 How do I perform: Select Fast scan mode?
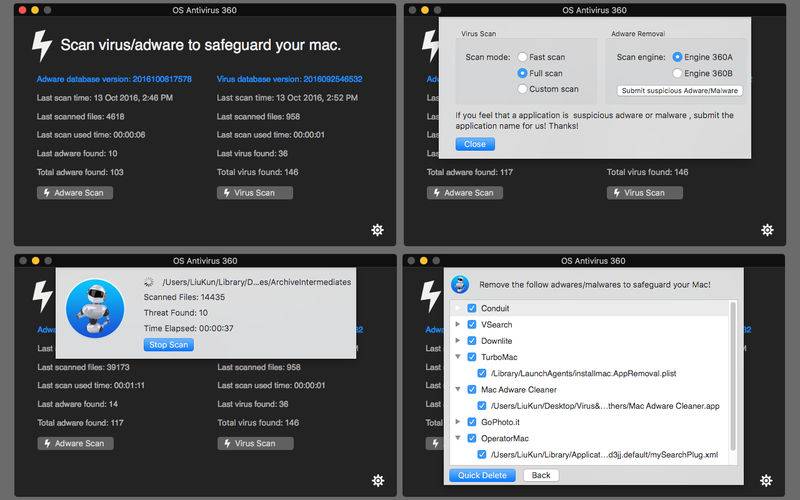(522, 57)
